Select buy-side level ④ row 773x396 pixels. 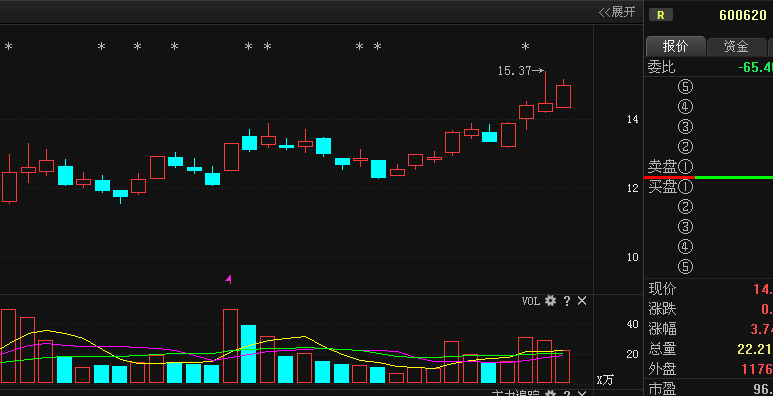pyautogui.click(x=708, y=247)
